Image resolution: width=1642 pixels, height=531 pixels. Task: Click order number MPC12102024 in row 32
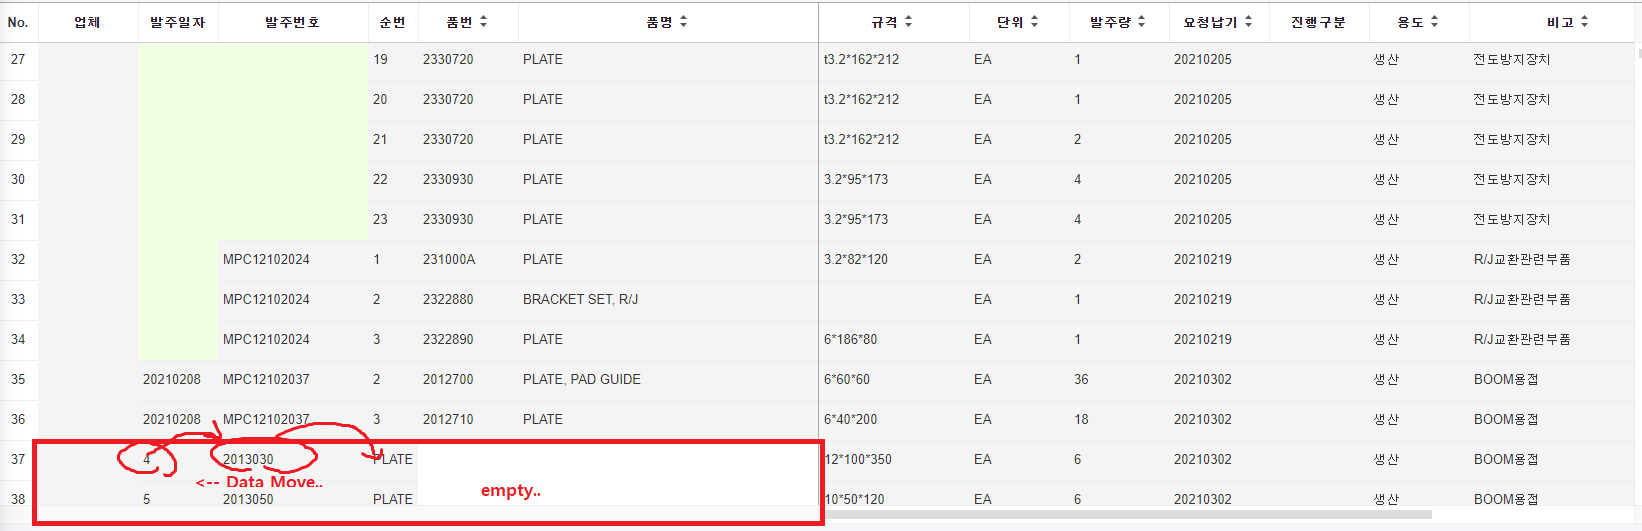coord(266,259)
